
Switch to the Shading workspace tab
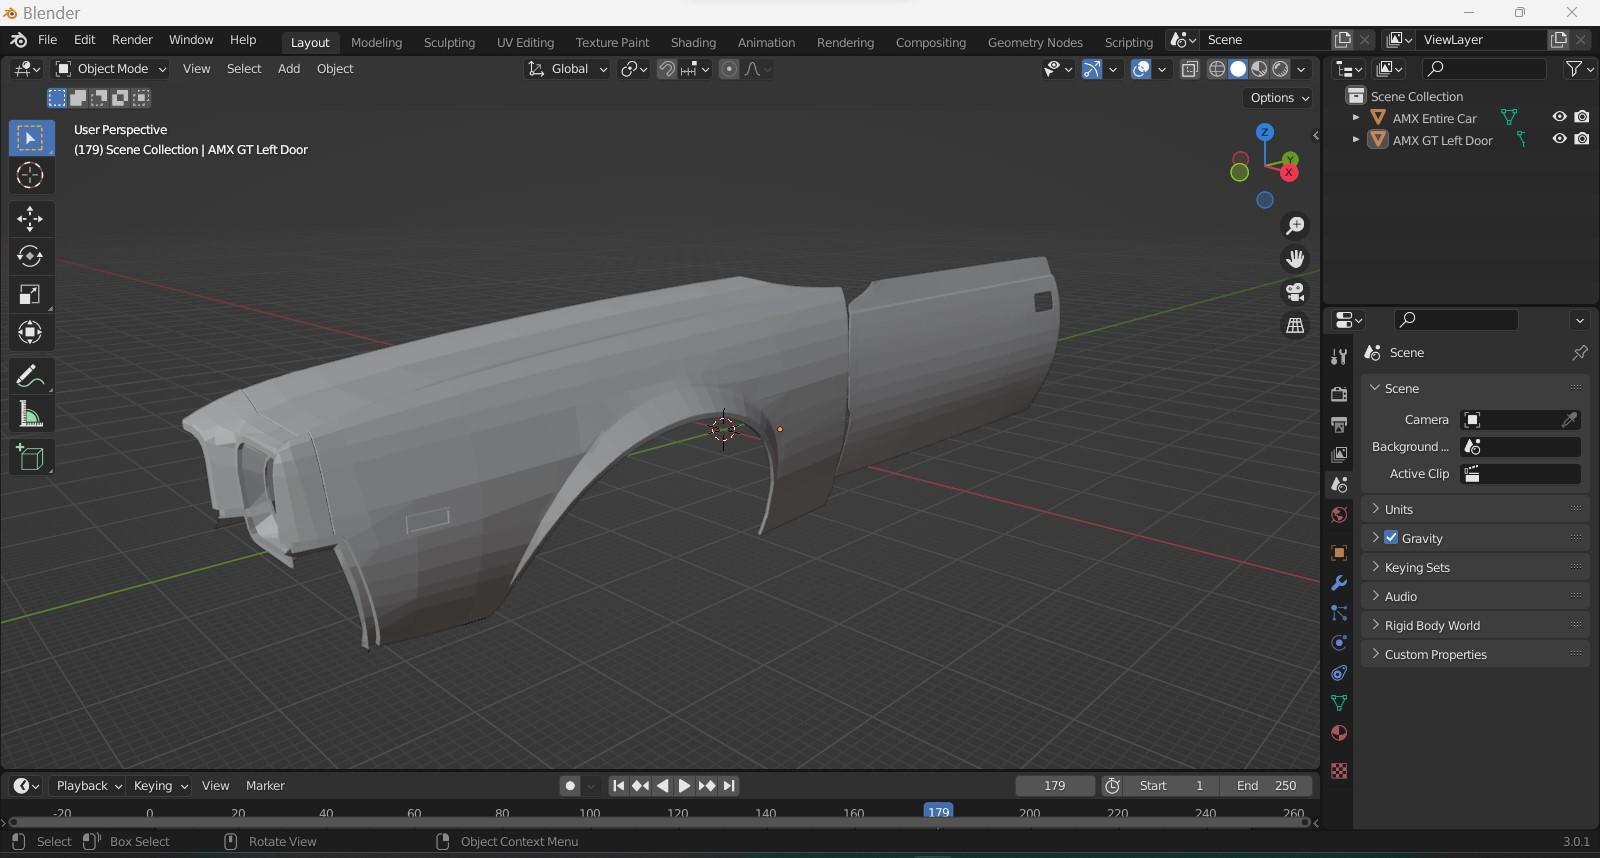[693, 42]
